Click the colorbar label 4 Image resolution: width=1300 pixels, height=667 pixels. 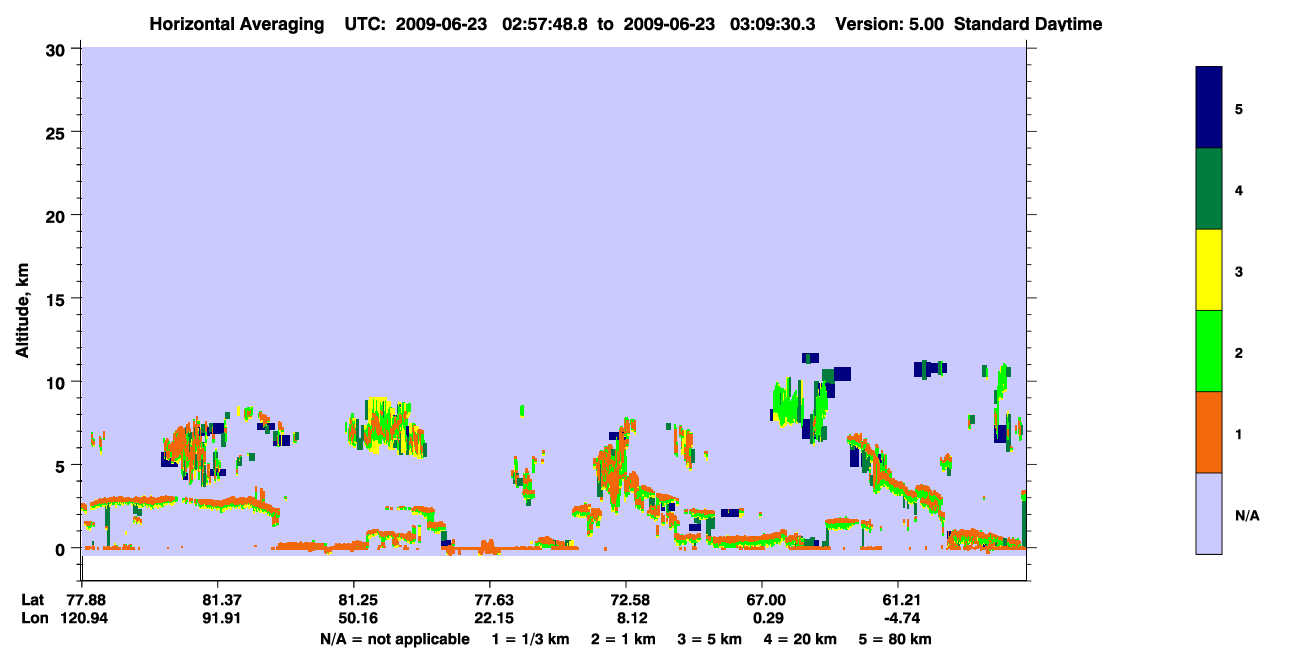(x=1239, y=189)
